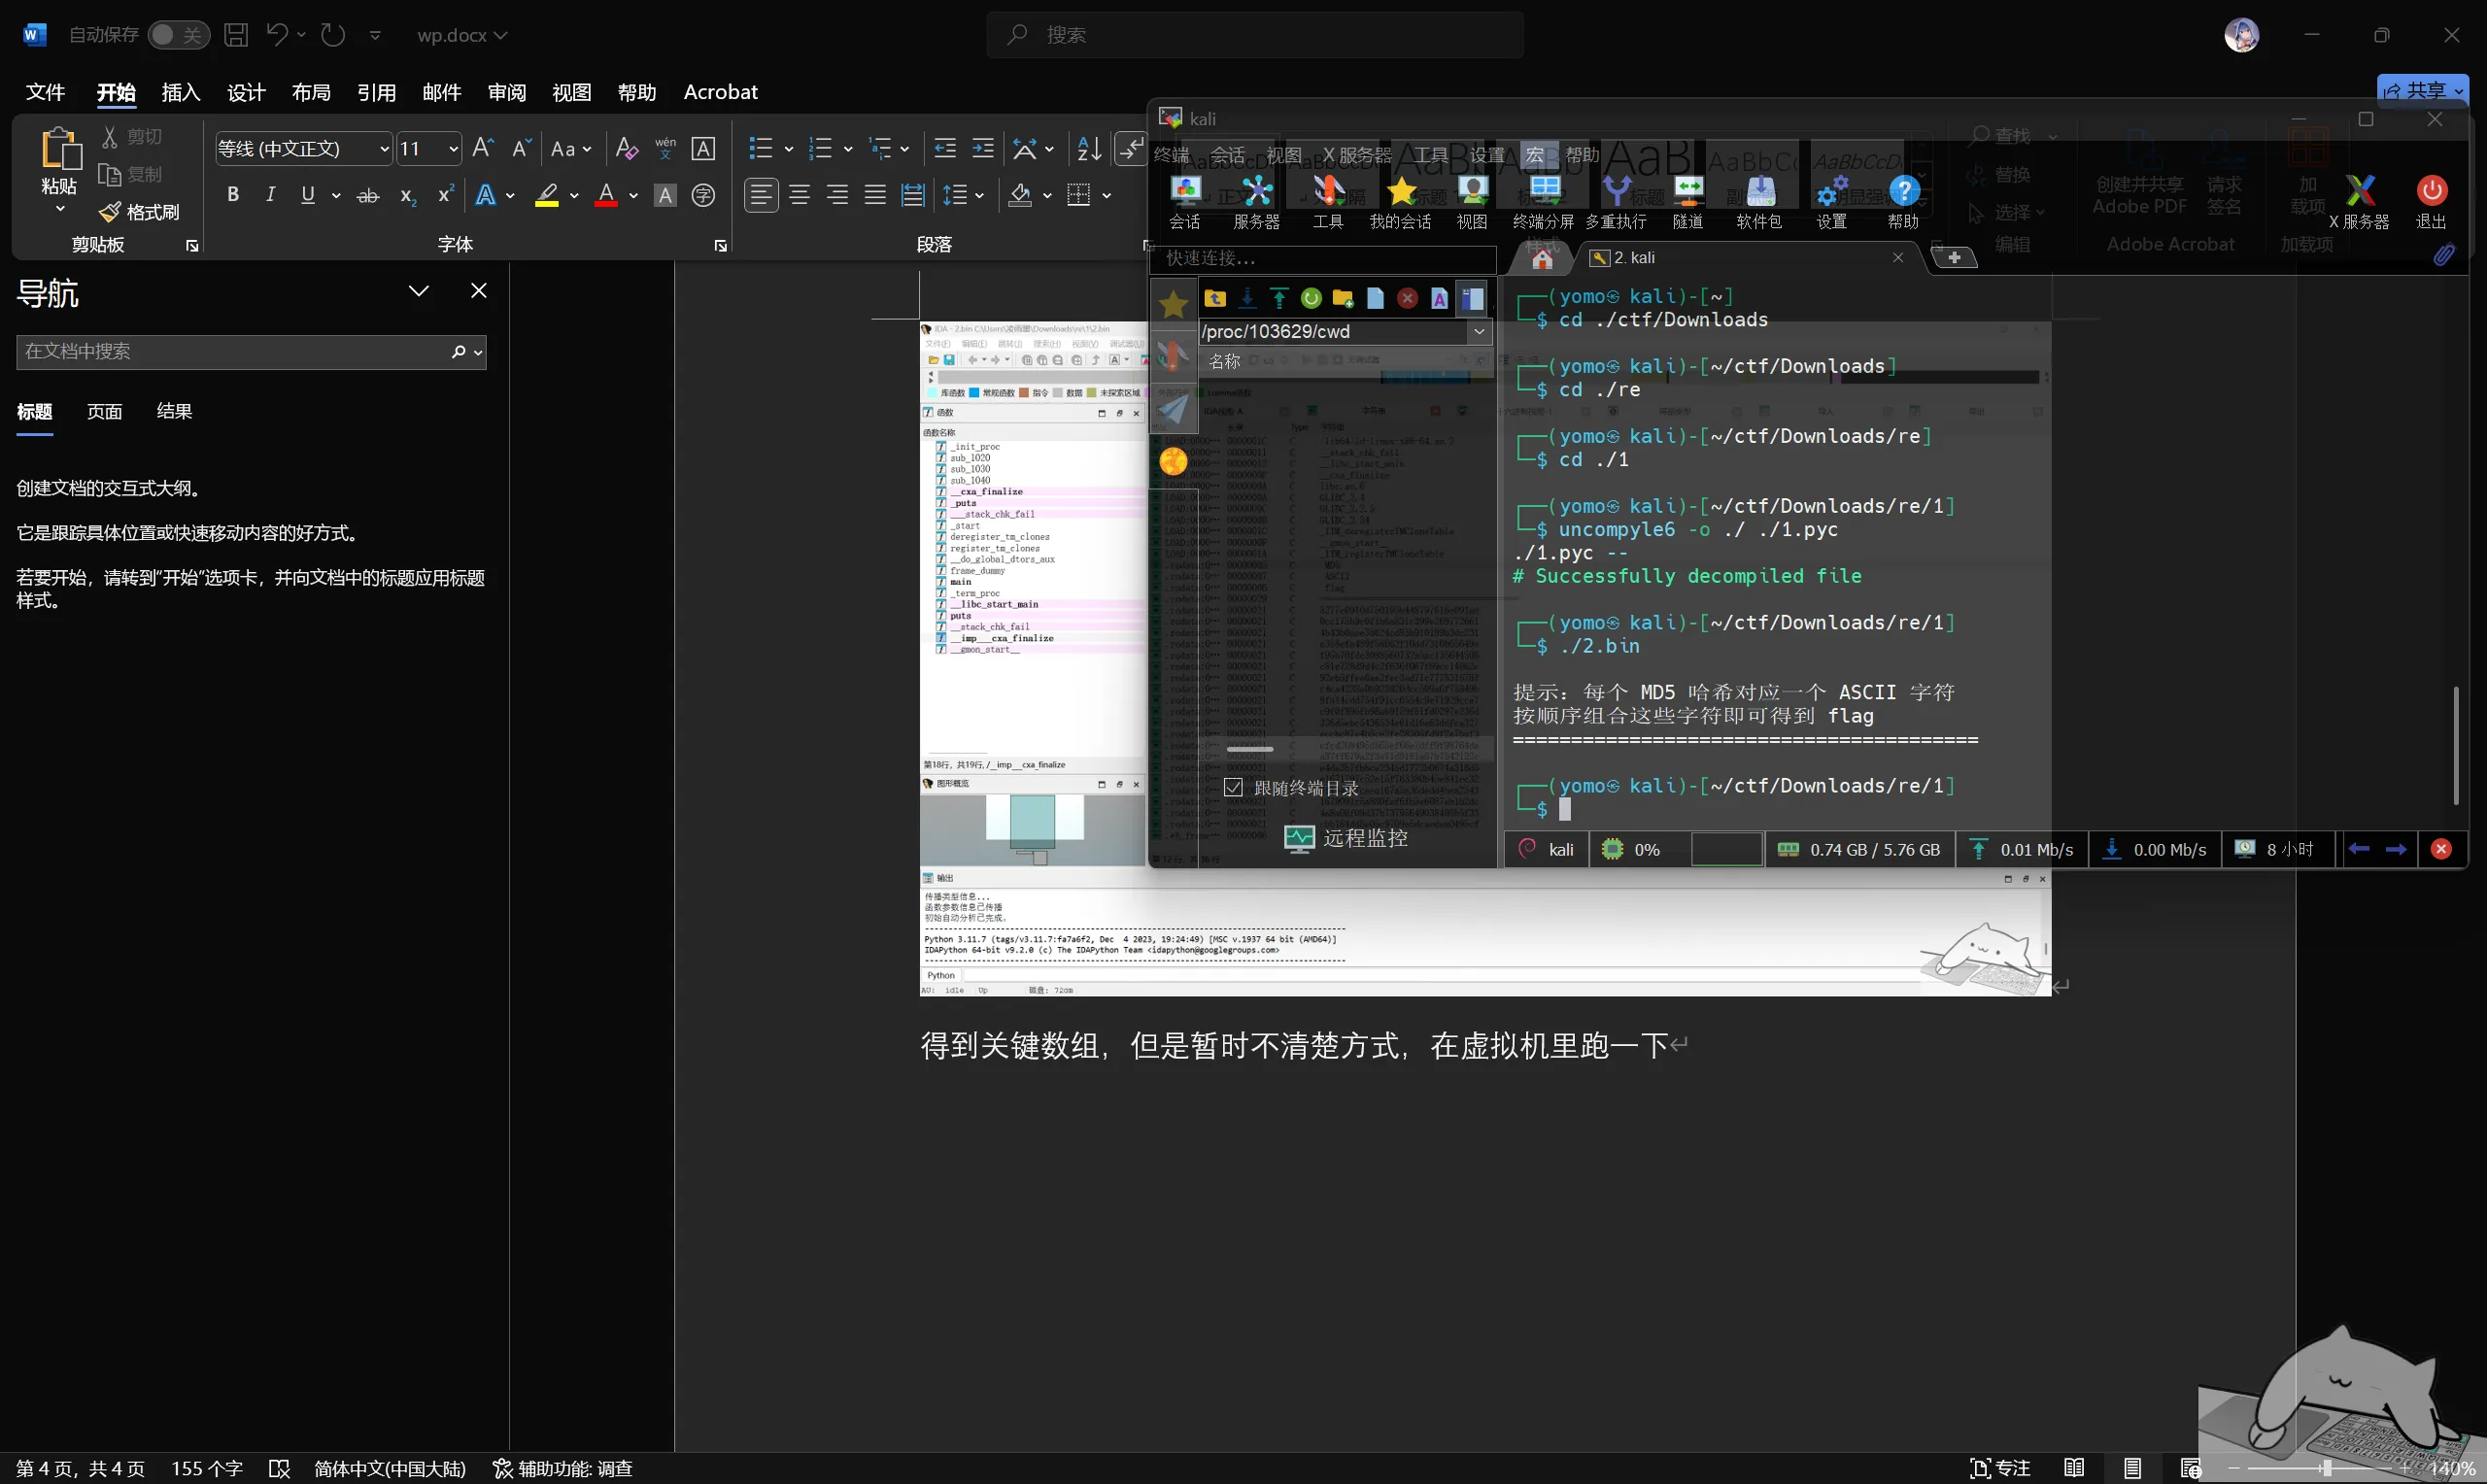Viewport: 2487px width, 1484px height.
Task: Toggle the 自动保存 AutoSave switch
Action: point(179,35)
